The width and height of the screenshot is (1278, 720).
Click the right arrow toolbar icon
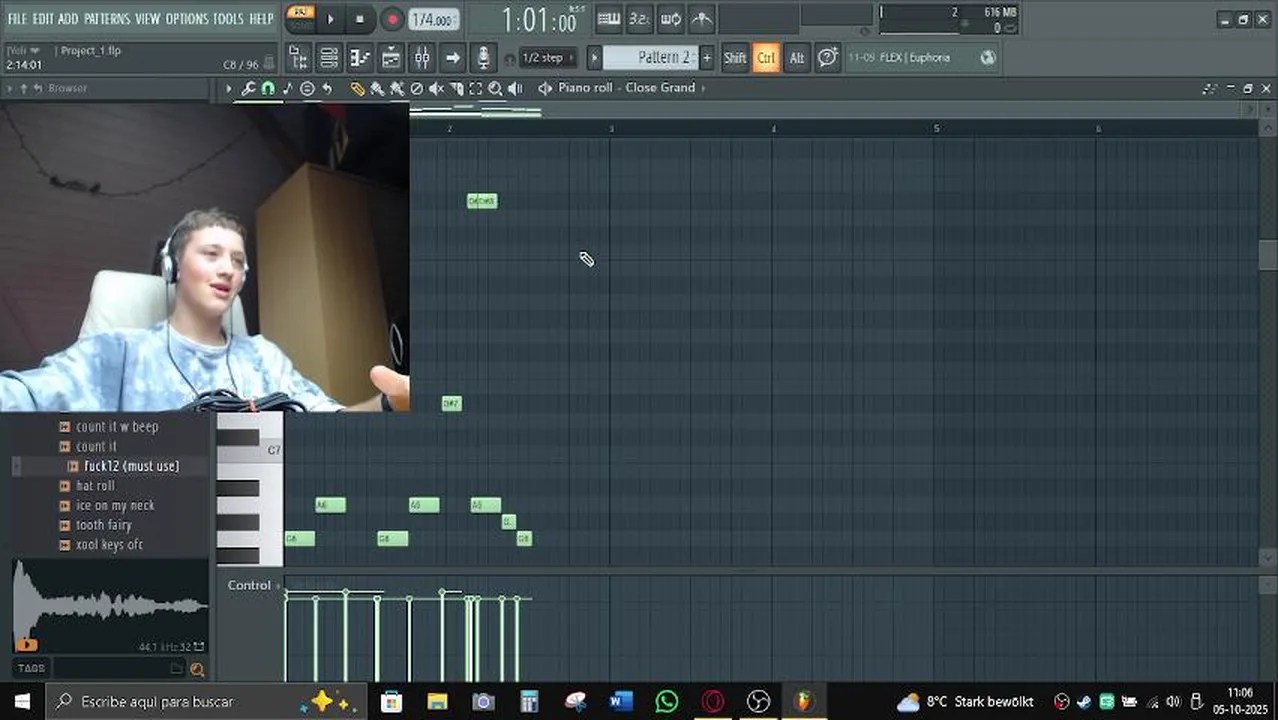click(453, 58)
